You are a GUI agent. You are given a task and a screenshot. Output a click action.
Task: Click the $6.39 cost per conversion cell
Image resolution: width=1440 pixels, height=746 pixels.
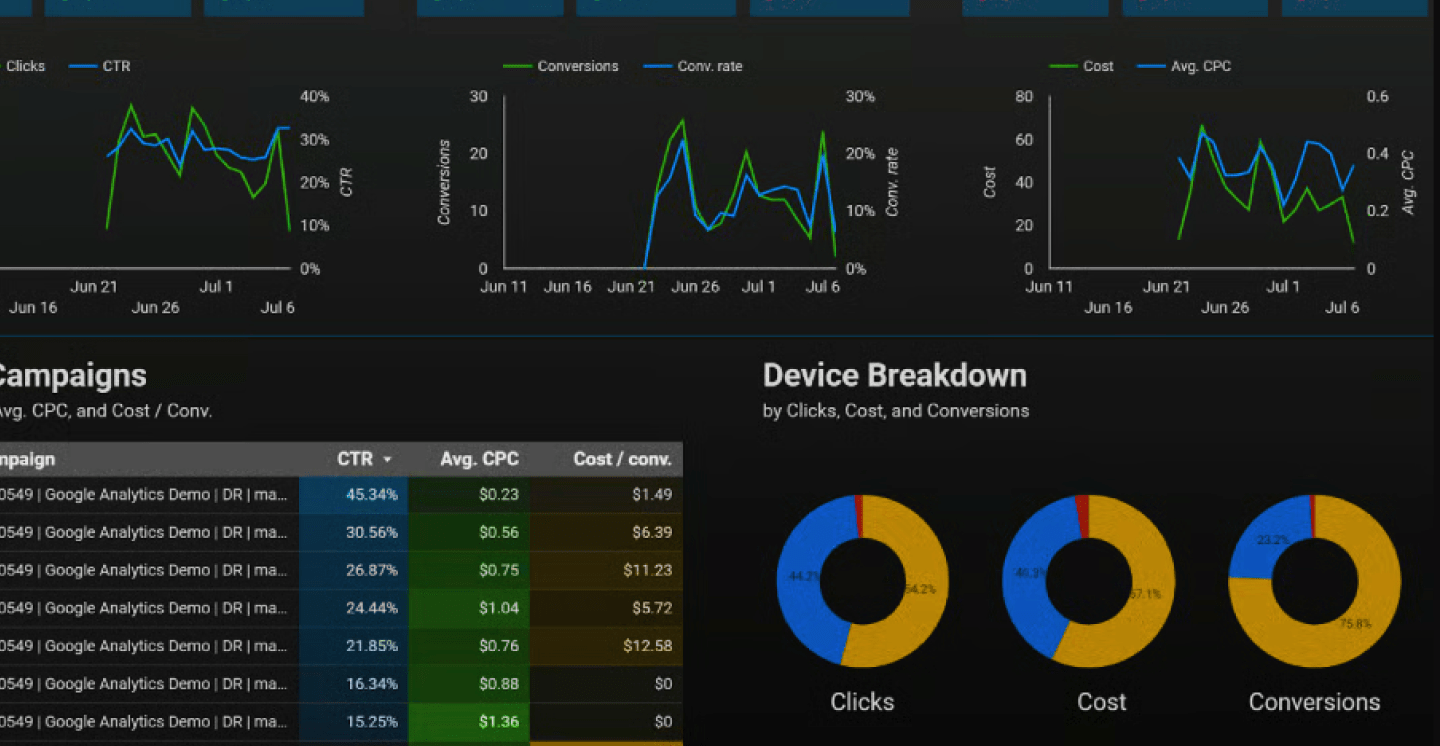point(606,532)
